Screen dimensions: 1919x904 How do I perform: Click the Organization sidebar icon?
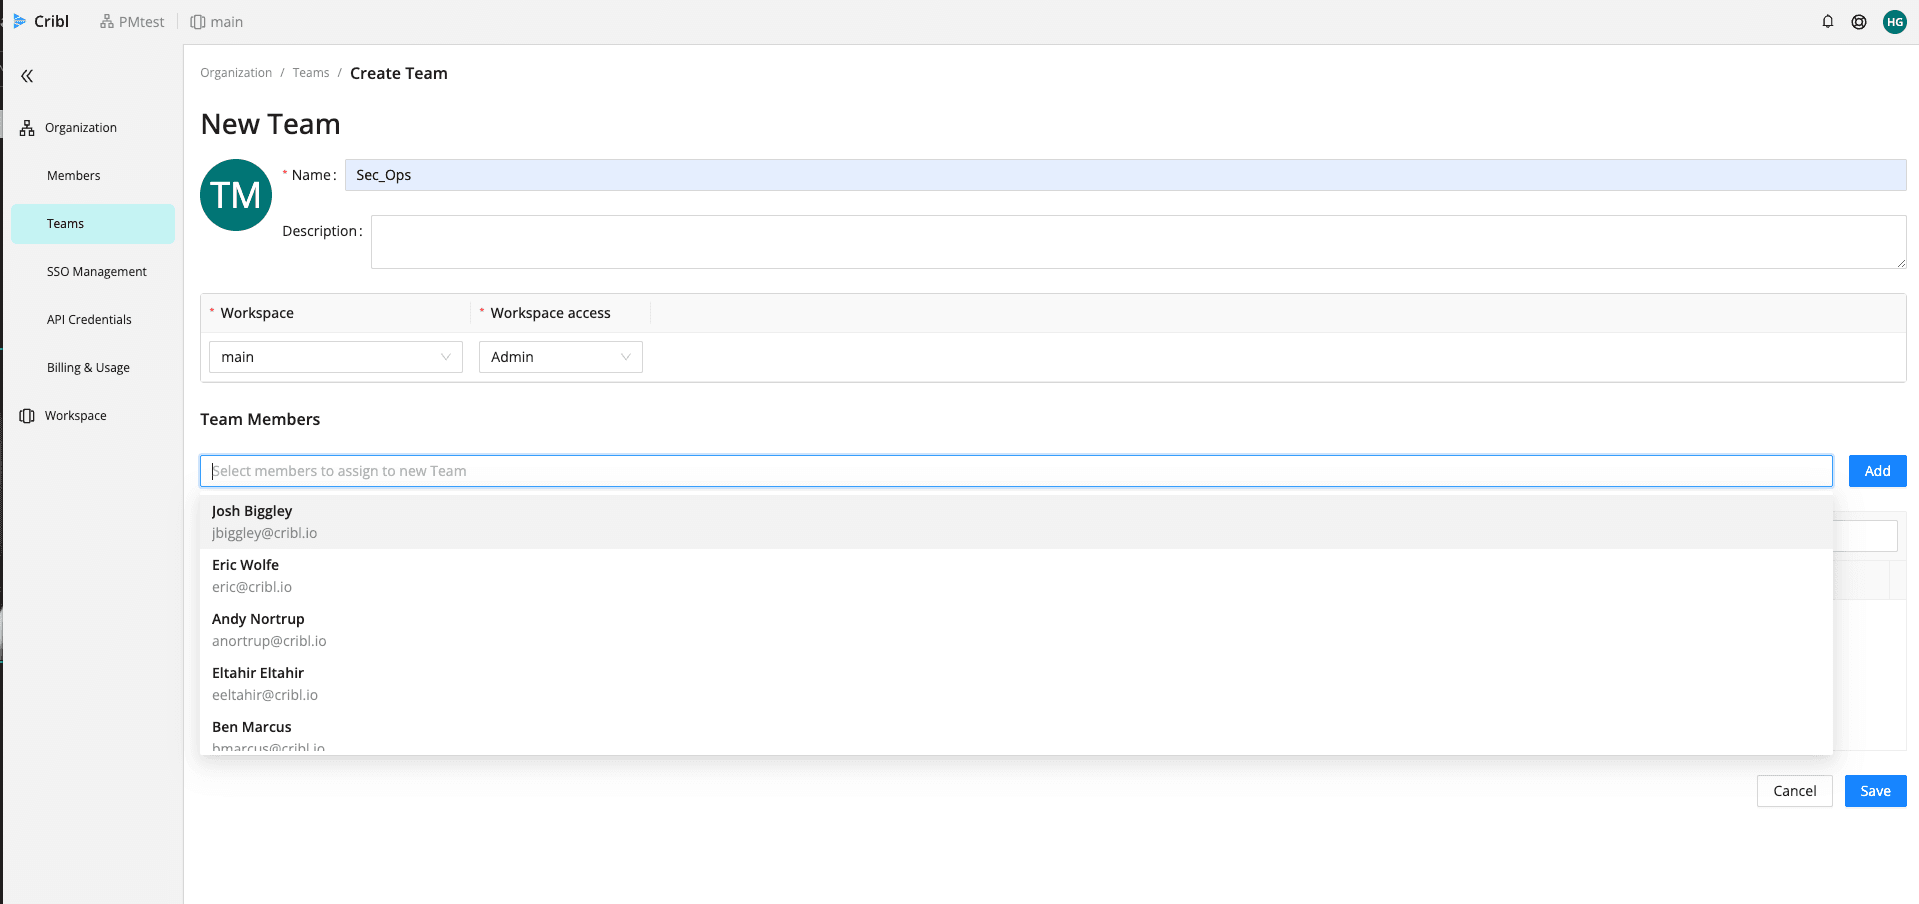(x=27, y=128)
